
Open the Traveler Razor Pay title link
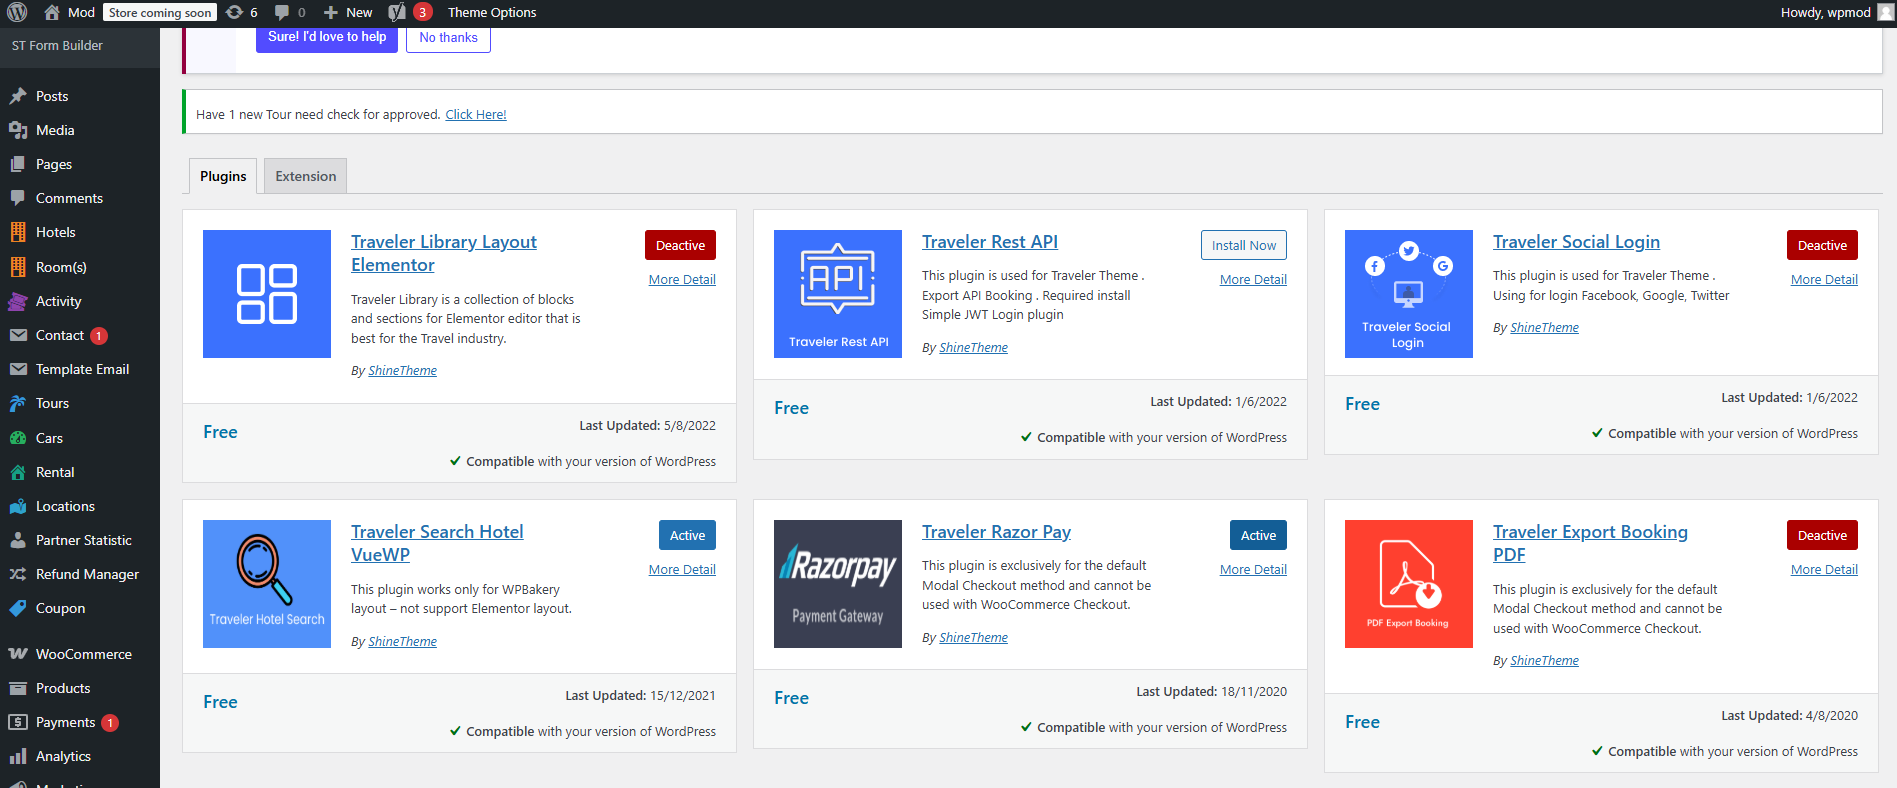click(x=996, y=532)
